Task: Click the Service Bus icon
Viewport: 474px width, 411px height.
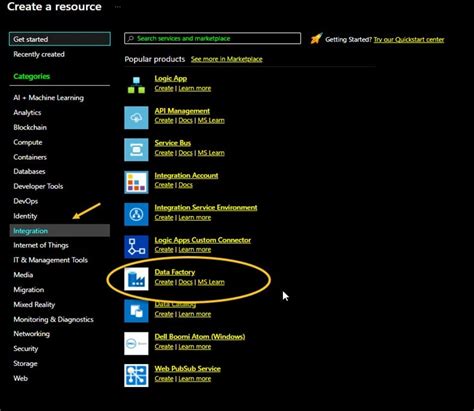Action: 136,150
